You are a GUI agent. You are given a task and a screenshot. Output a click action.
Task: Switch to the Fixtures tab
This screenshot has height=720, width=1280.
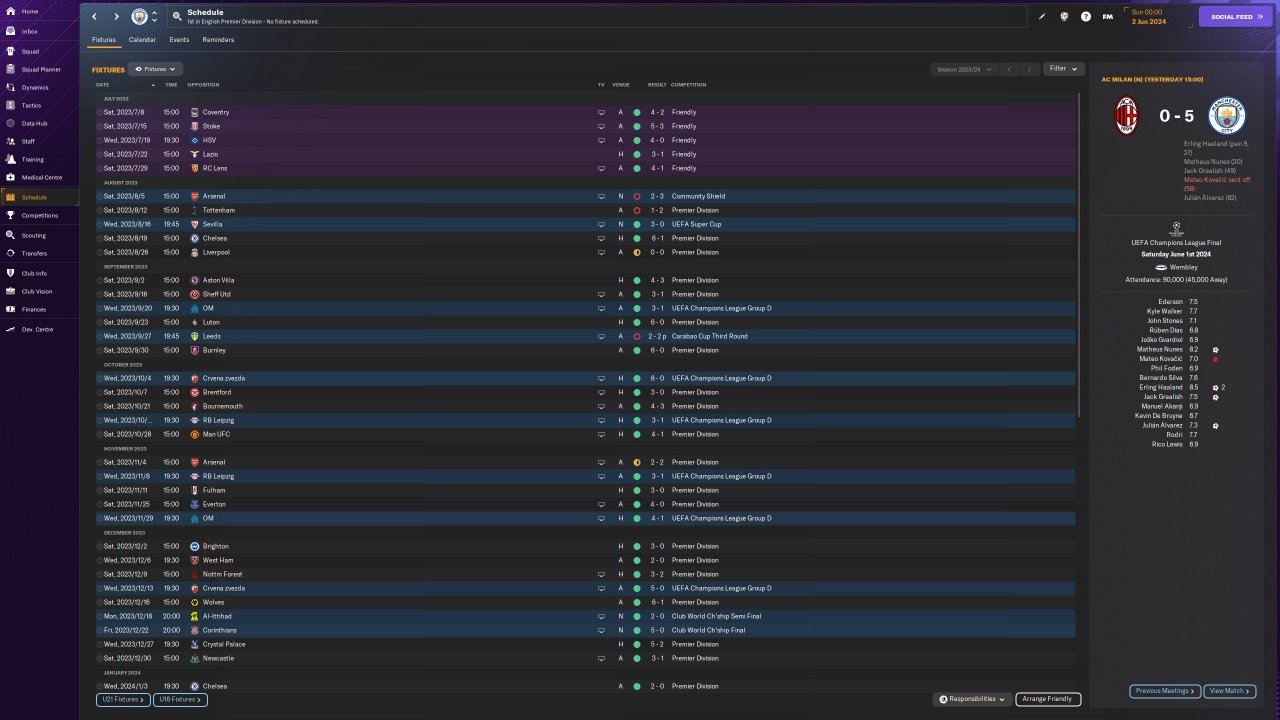pyautogui.click(x=104, y=40)
